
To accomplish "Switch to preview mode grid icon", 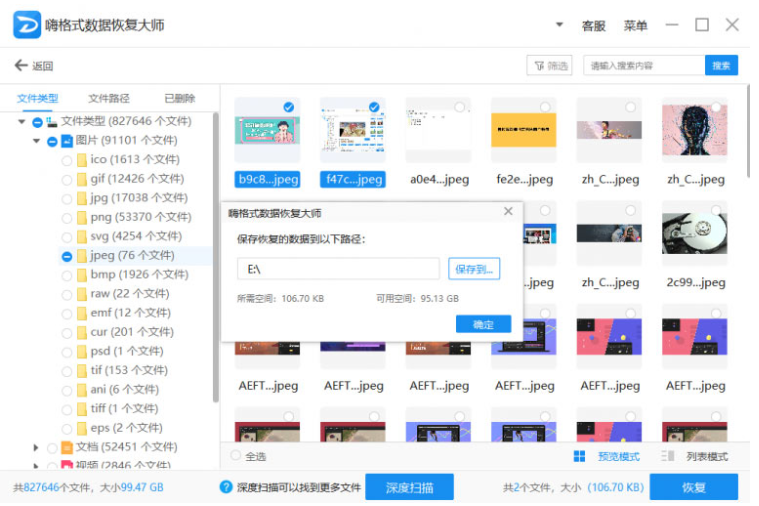I will 579,456.
